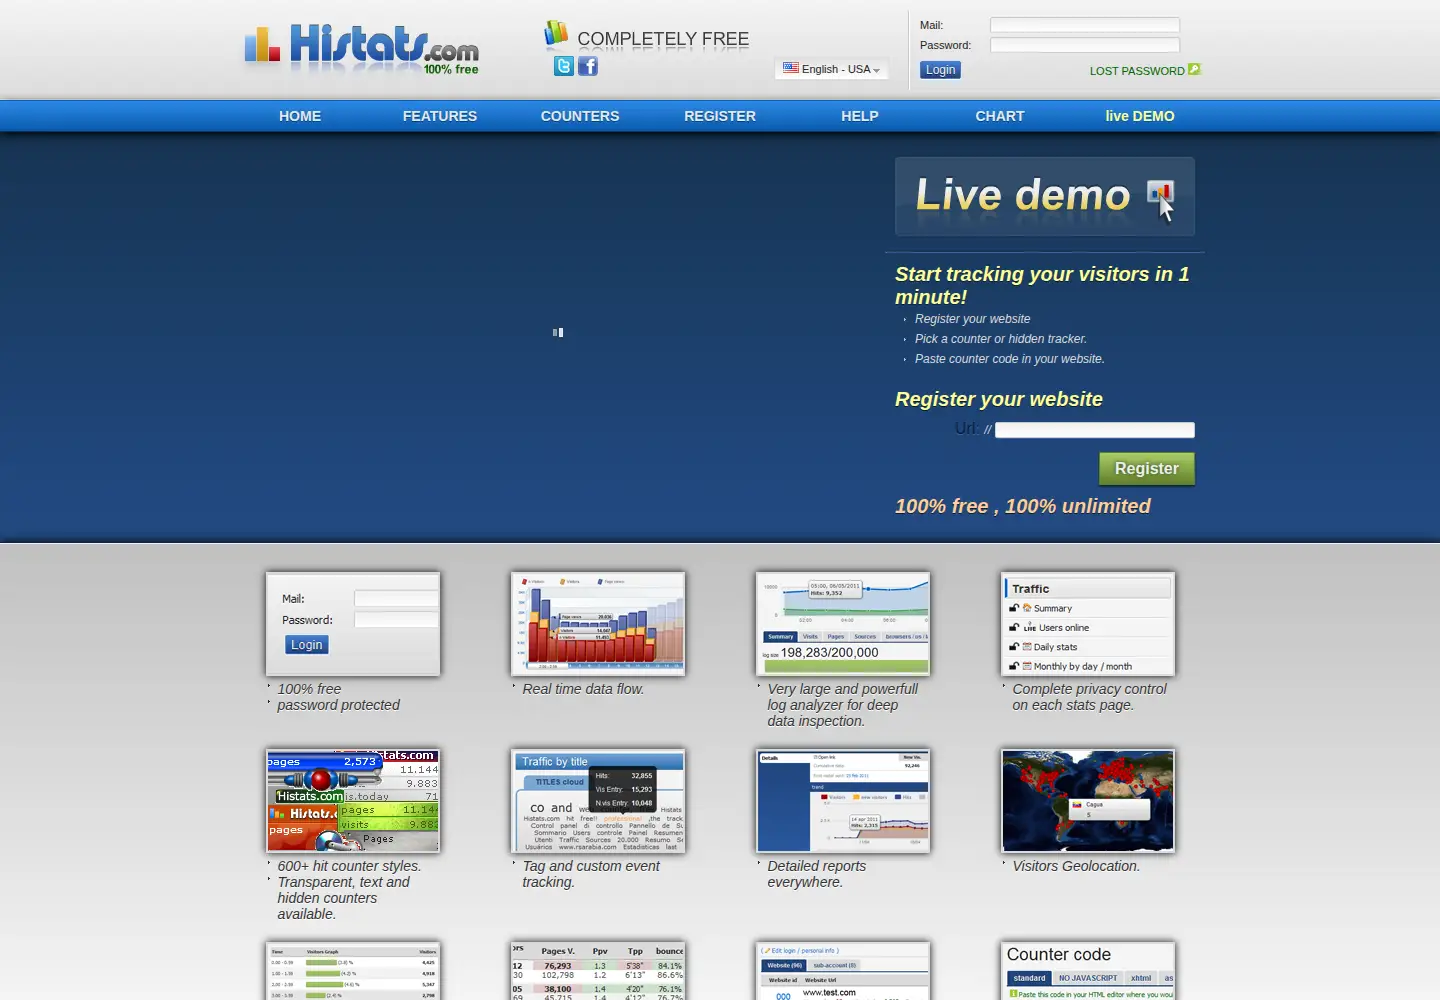Click 'Paste counter code in your website.' text

[1010, 359]
